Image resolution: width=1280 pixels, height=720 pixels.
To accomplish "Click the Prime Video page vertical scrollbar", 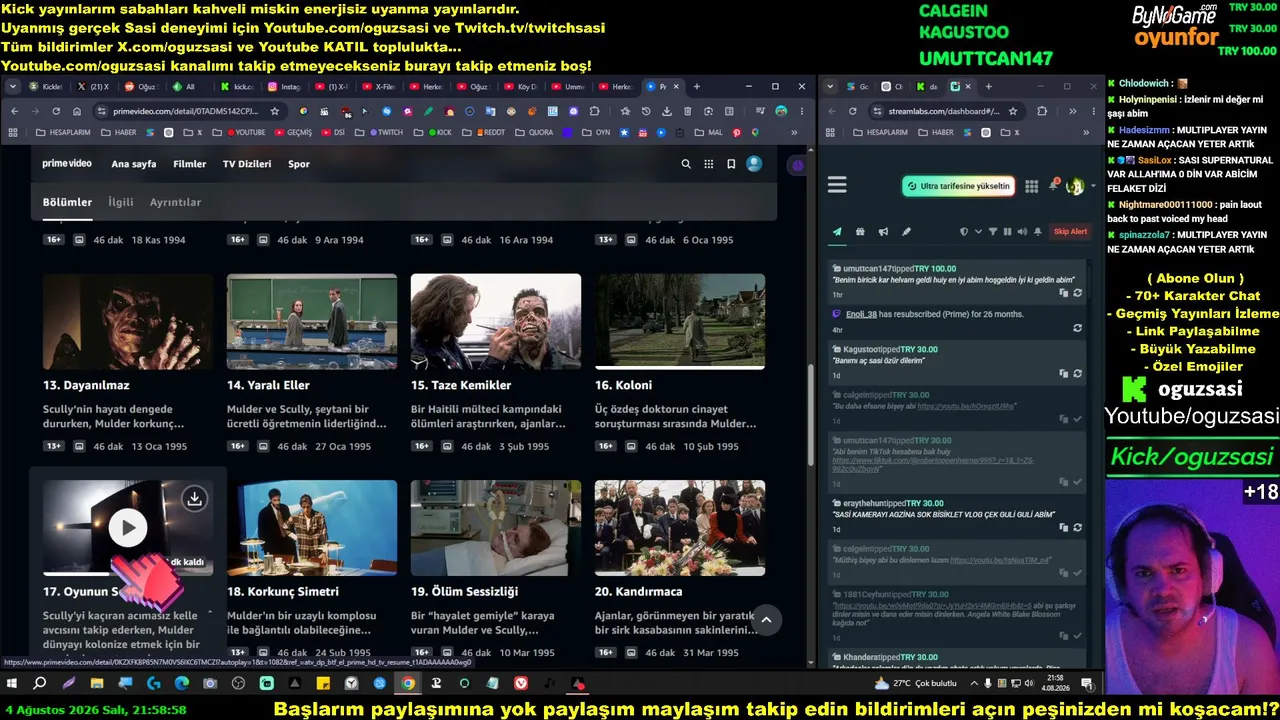I will [x=810, y=415].
